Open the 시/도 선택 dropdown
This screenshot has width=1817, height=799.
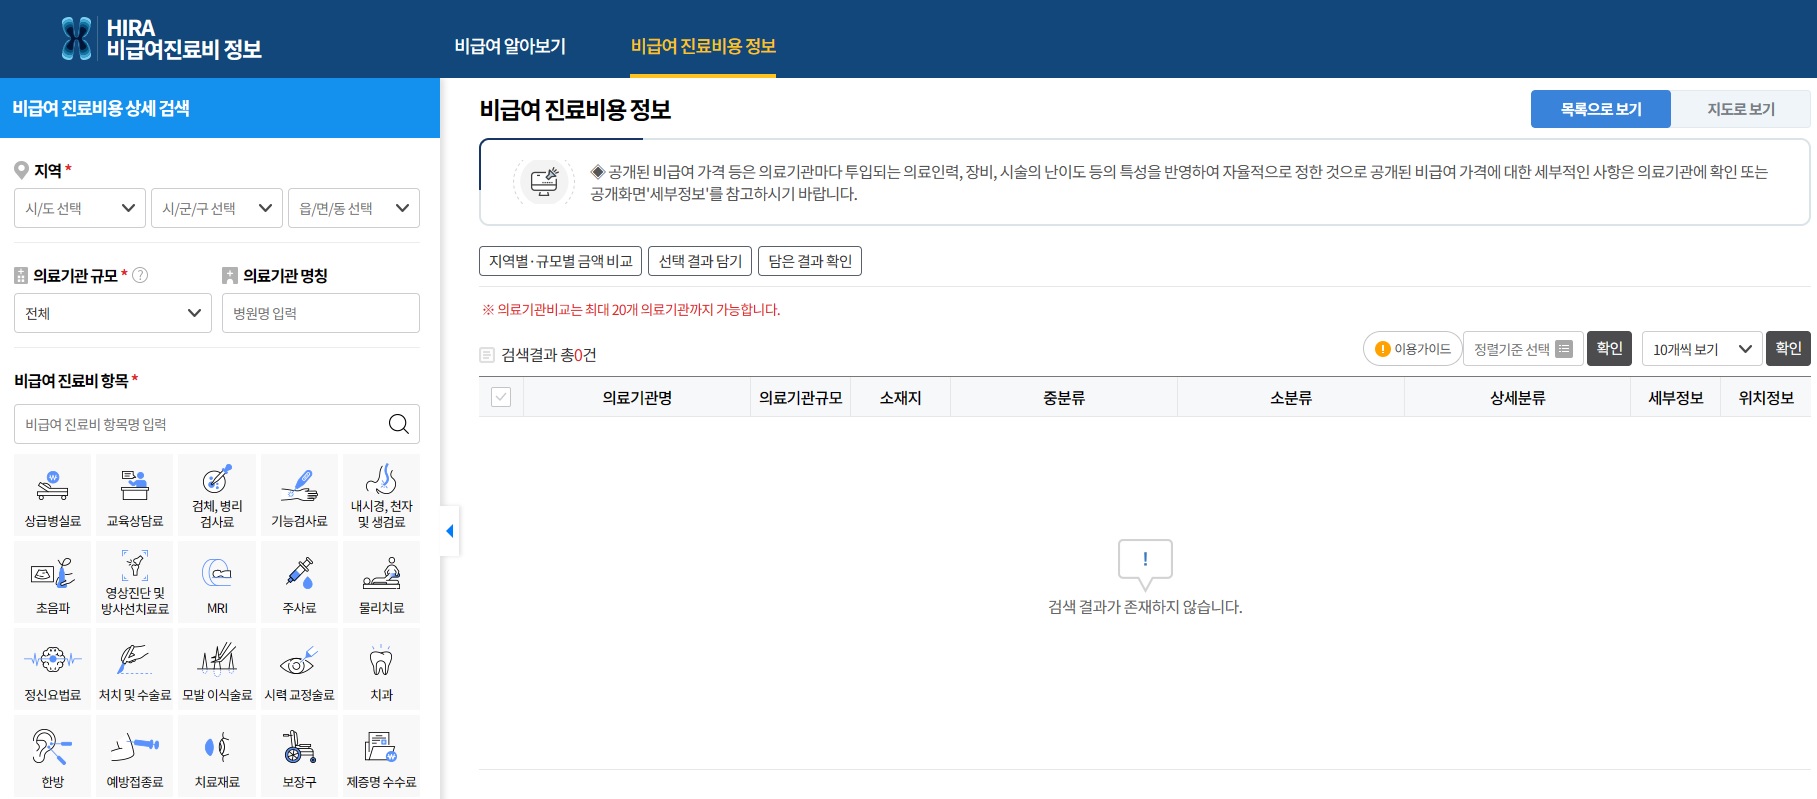click(x=80, y=208)
